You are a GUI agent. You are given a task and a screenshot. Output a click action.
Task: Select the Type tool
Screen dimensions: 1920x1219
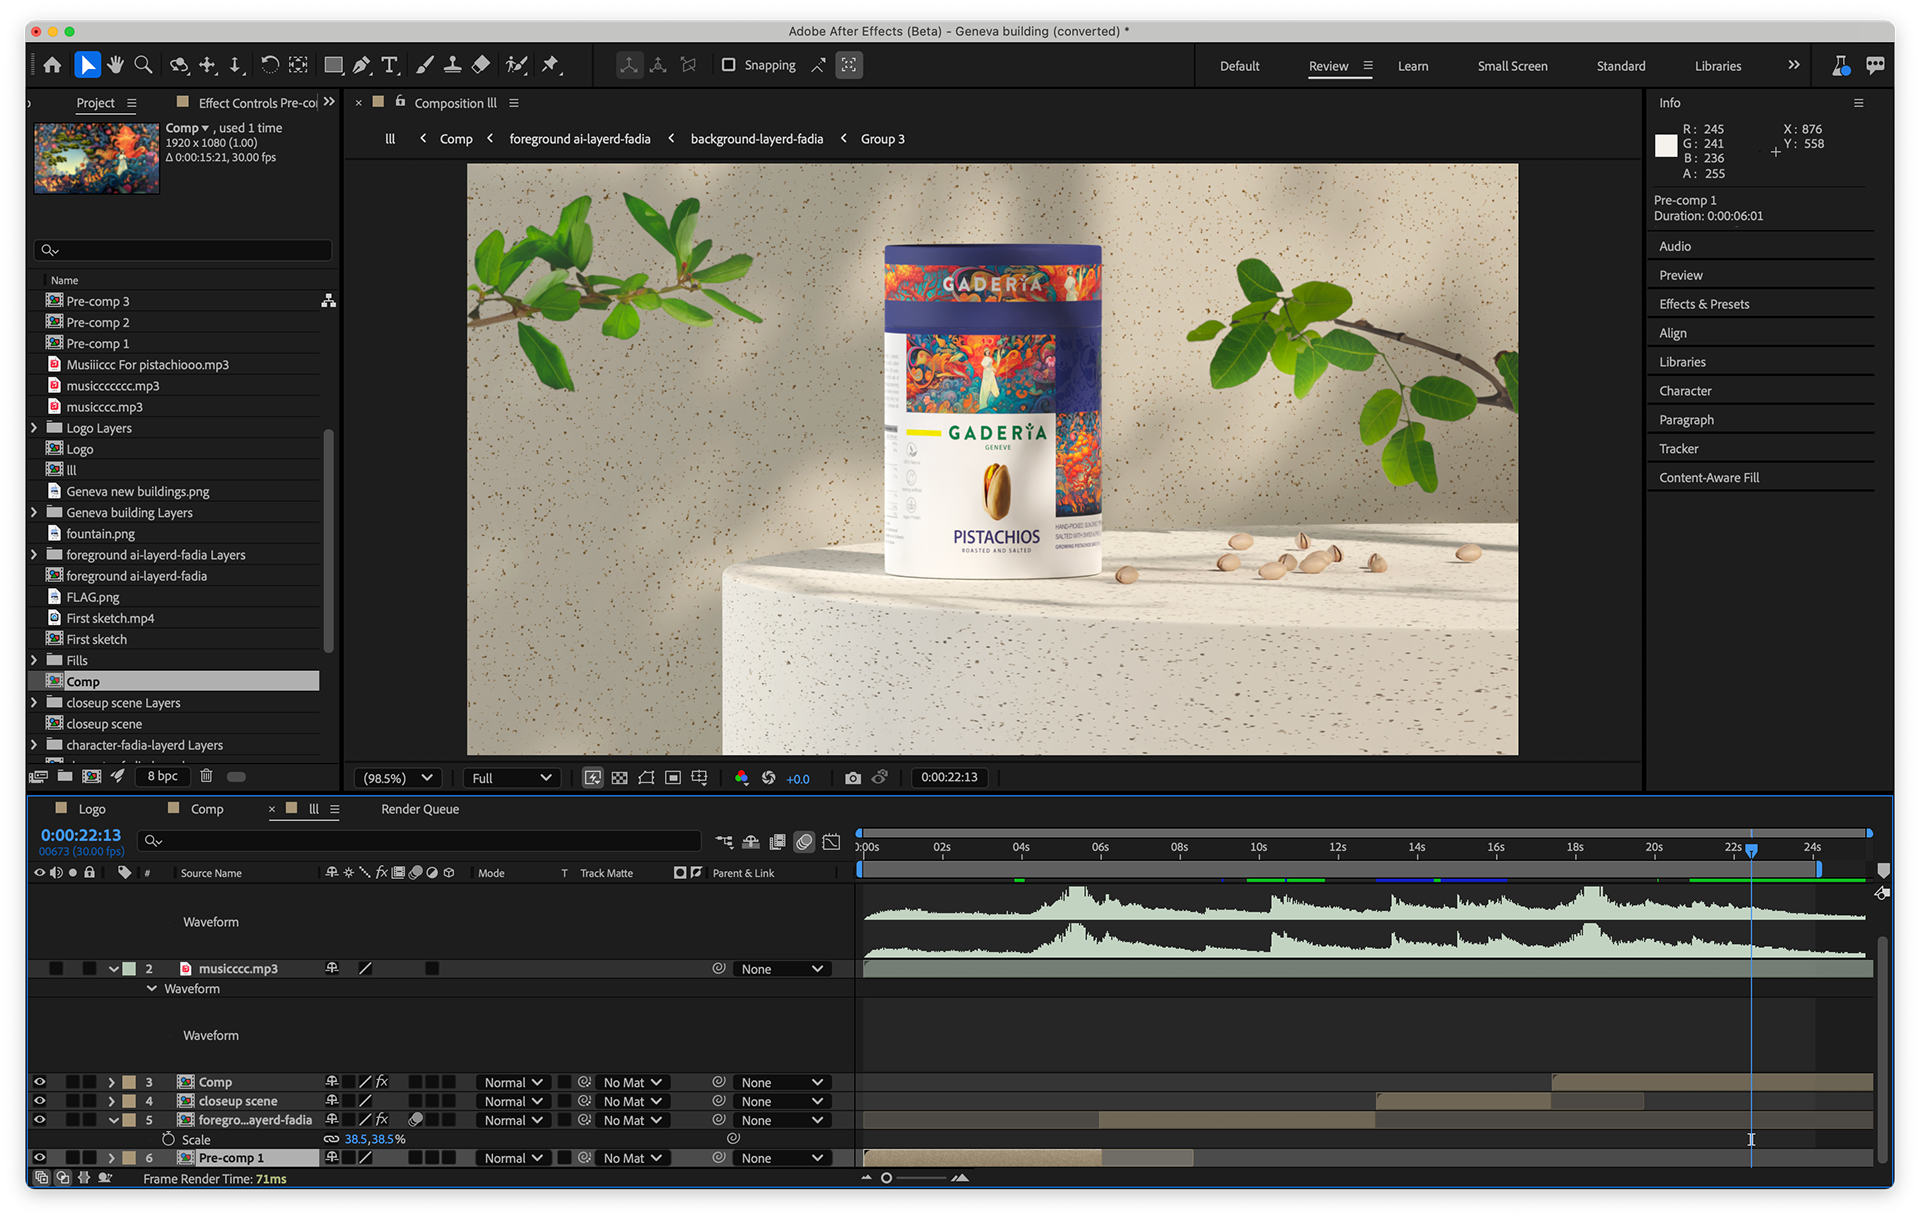389,65
